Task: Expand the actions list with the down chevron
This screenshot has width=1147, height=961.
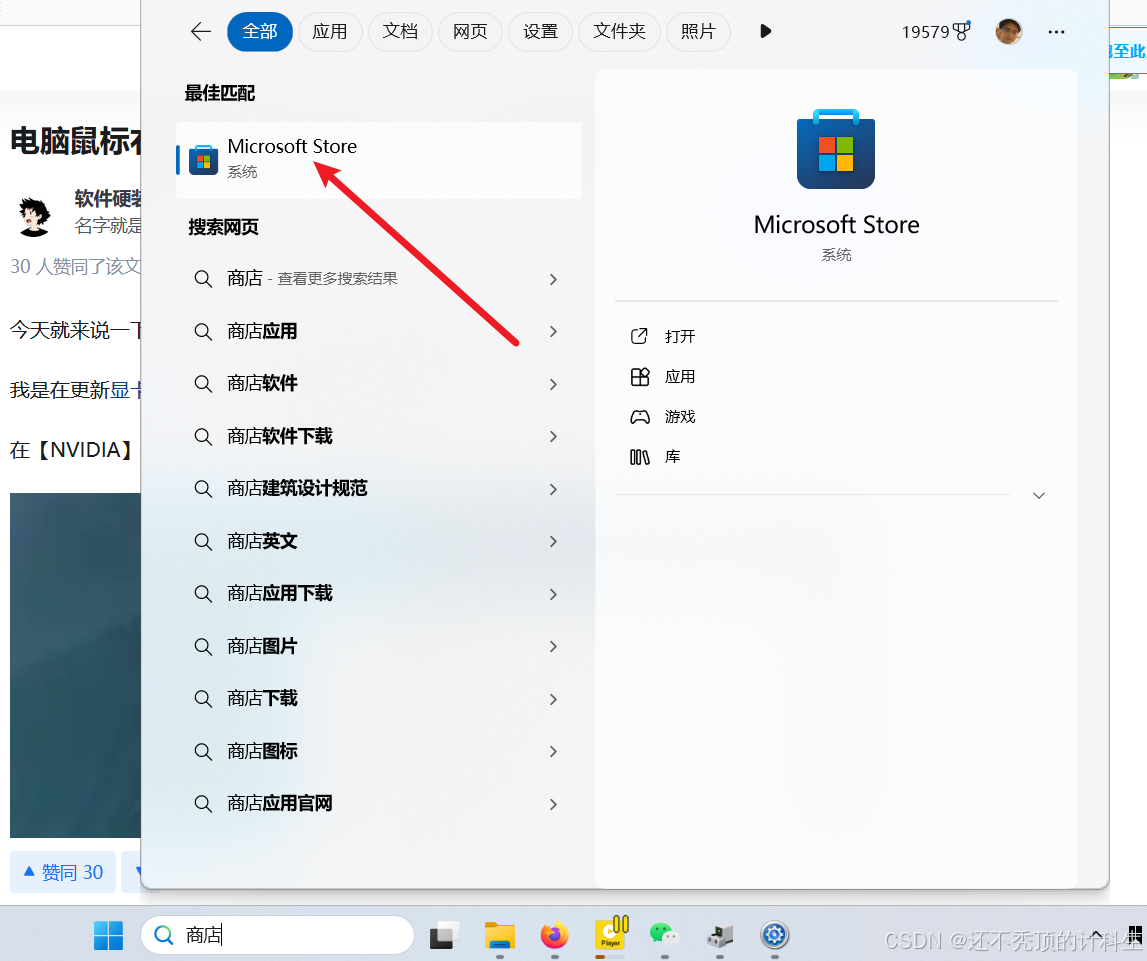Action: click(1039, 495)
